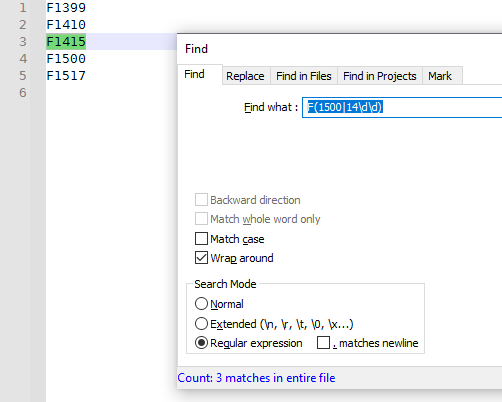Switch to the Mark tab
This screenshot has height=402, width=502.
tap(440, 76)
